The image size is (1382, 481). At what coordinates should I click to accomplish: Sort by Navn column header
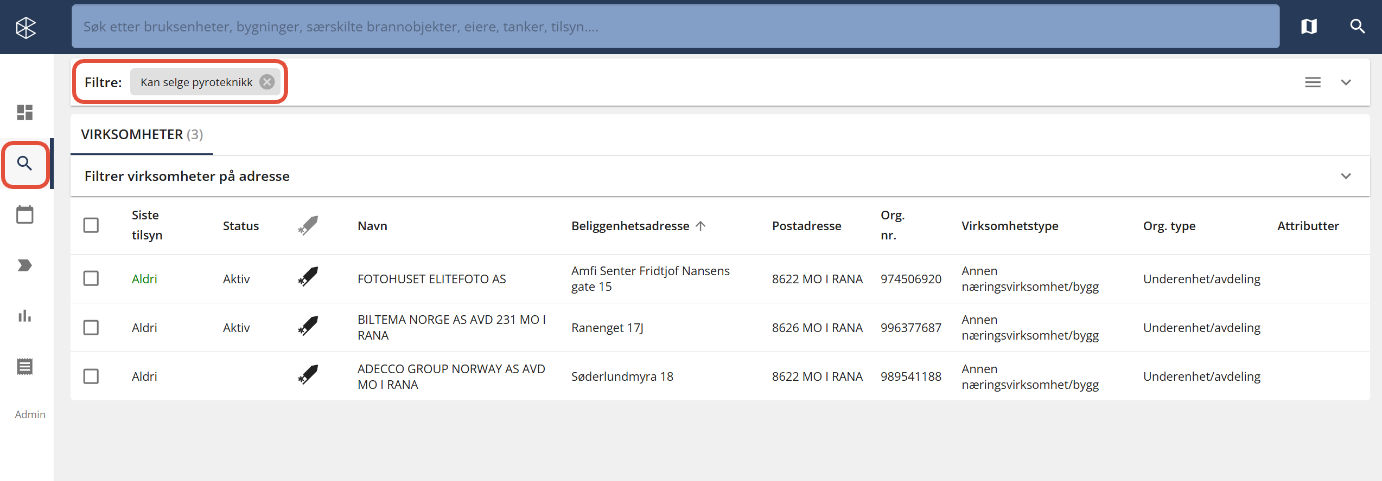click(x=372, y=226)
